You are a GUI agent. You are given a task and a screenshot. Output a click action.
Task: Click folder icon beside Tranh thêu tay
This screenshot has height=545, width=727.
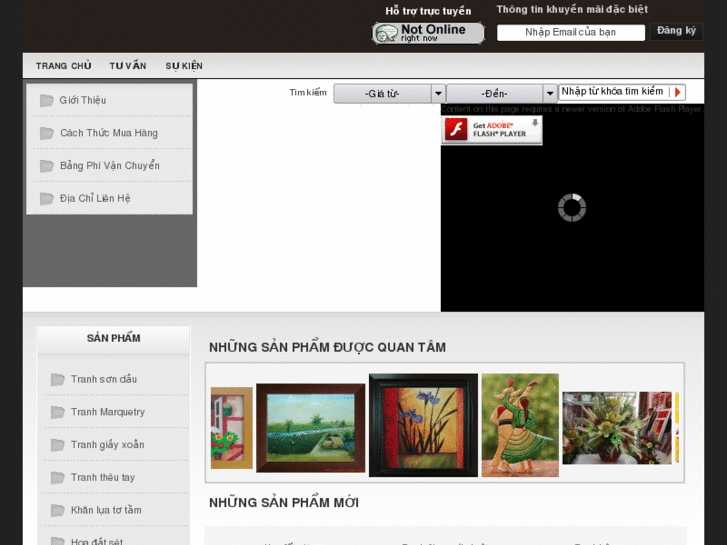57,477
